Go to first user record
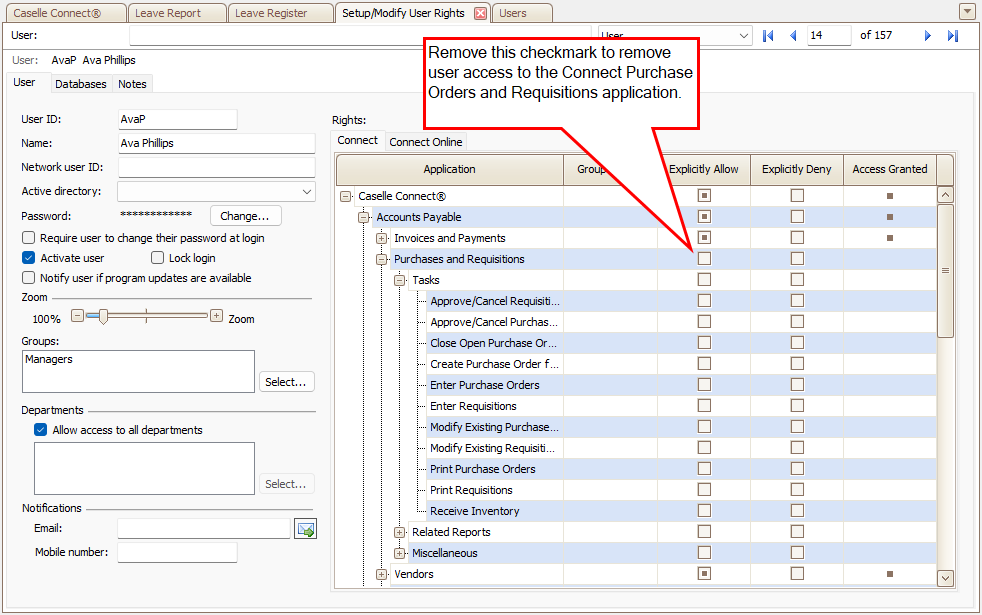The image size is (982, 615). [768, 36]
